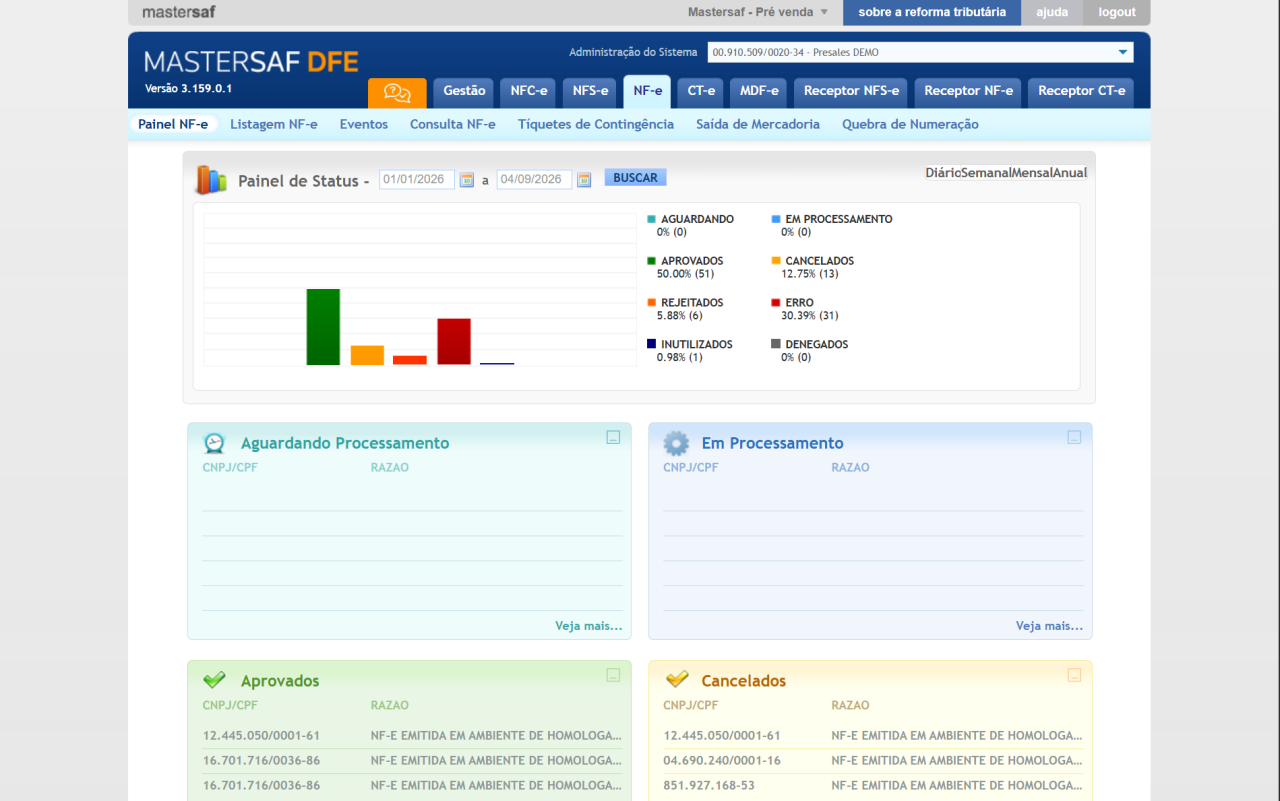
Task: Switch the chart period to Diário
Action: point(943,173)
